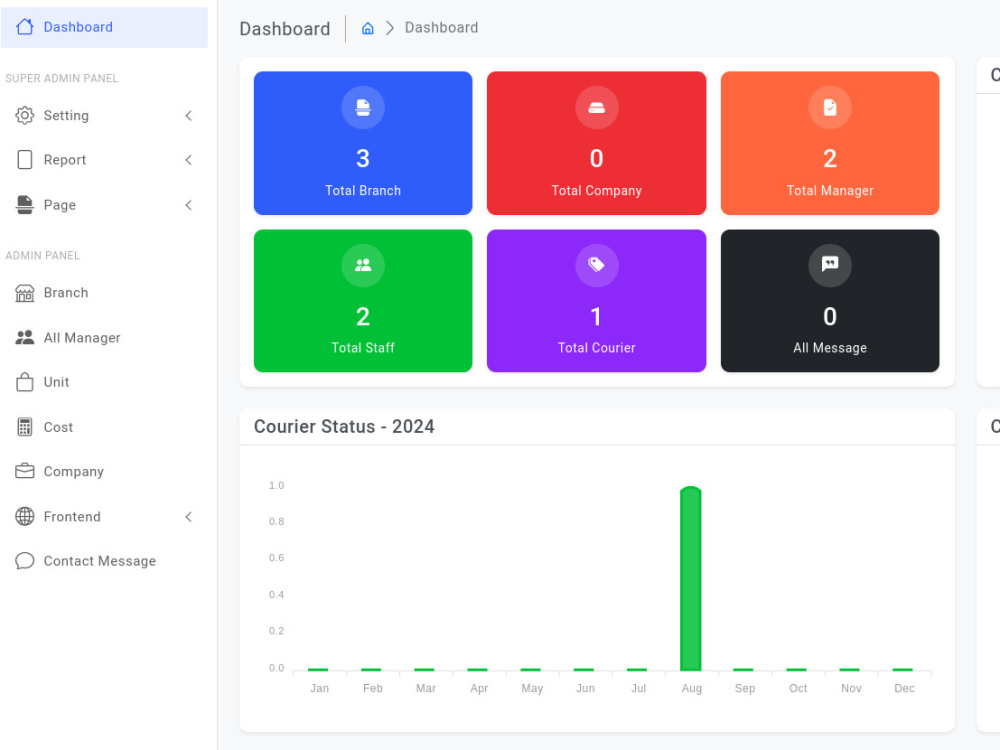Open the dark All Message card
This screenshot has width=1000, height=750.
click(x=830, y=300)
